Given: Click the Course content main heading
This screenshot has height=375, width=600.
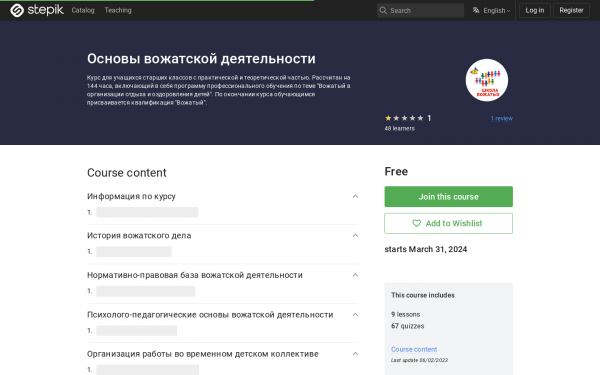Looking at the screenshot, I should point(127,173).
